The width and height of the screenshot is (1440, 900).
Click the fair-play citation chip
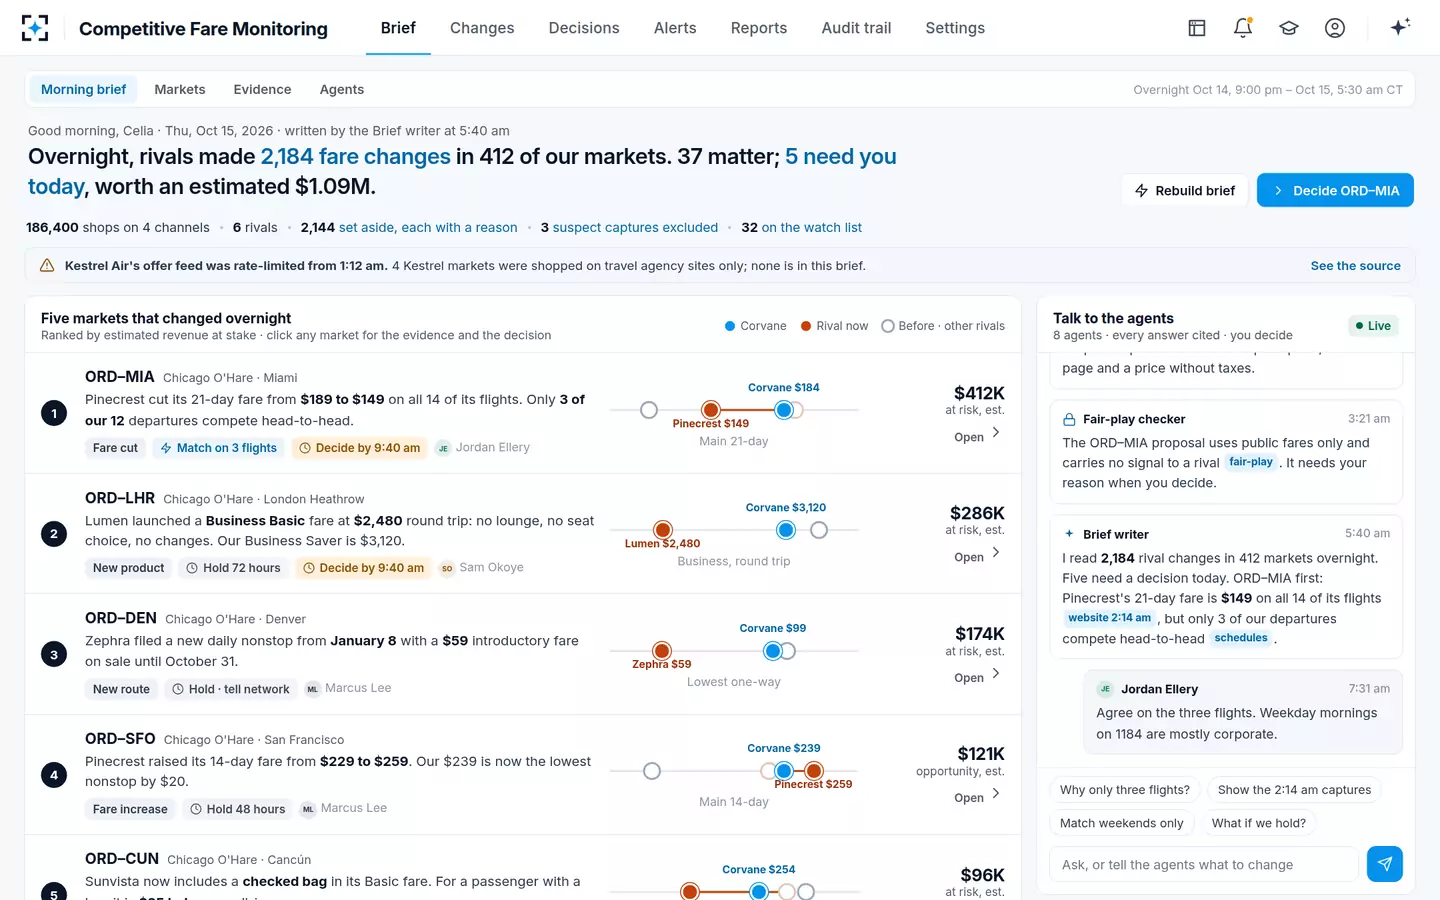point(1251,462)
